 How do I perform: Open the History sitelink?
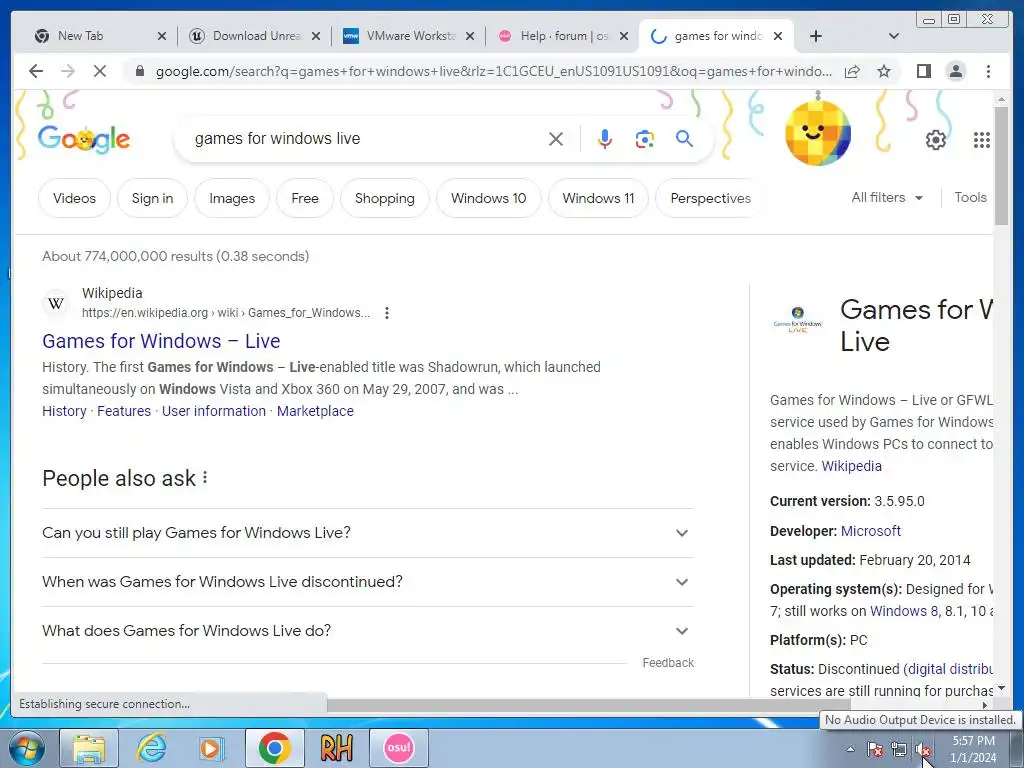coord(64,411)
